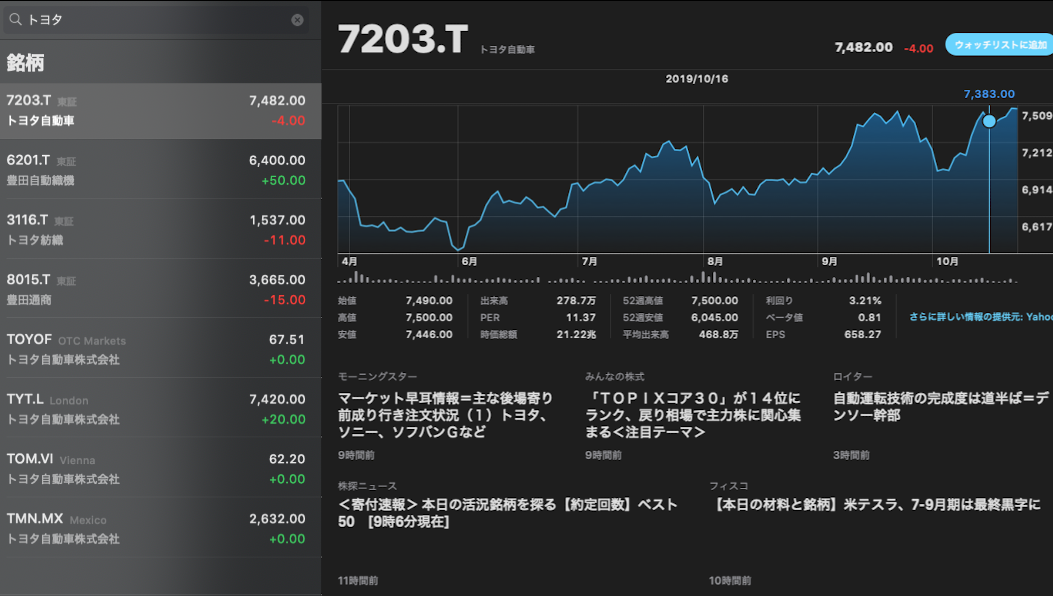Click the PER value 11.37
1053x596 pixels.
580,317
